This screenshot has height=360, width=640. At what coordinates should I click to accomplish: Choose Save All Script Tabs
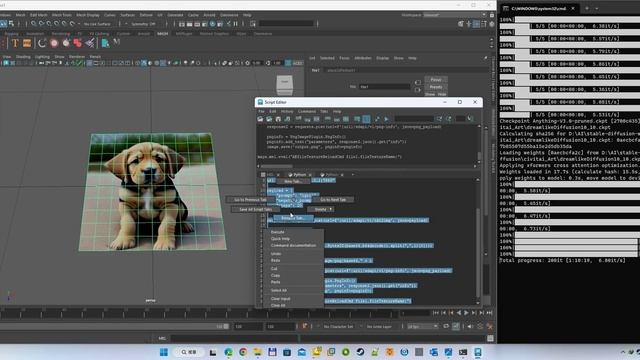click(x=256, y=209)
